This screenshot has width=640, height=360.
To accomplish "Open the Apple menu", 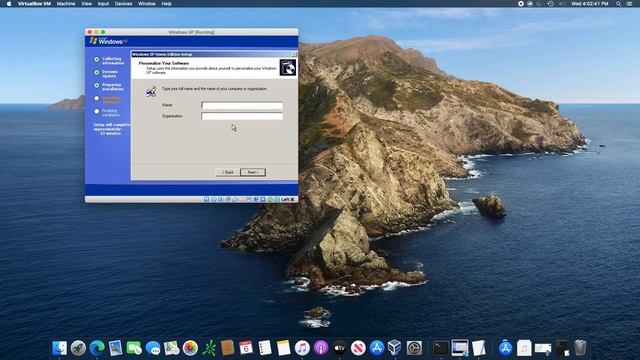I will pos(9,4).
